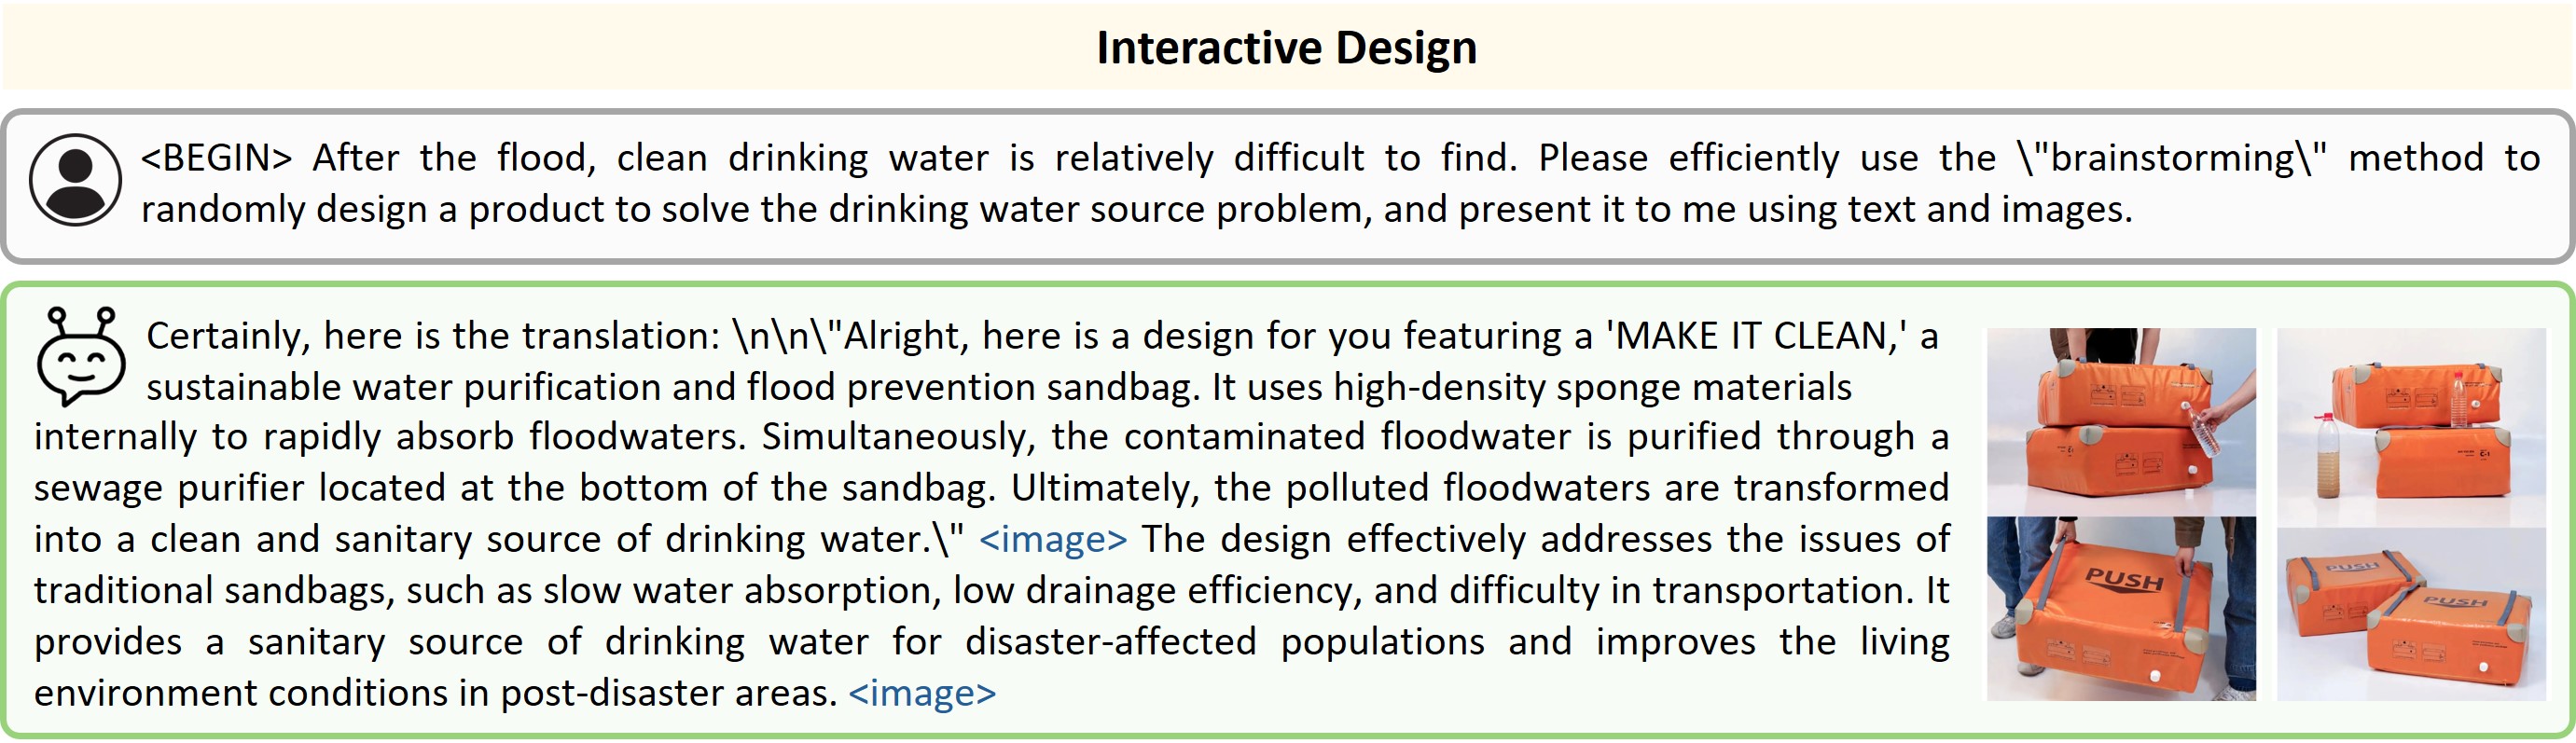This screenshot has width=2576, height=743.
Task: Open the thumbnail of two sandbags side by side
Action: [2410, 612]
